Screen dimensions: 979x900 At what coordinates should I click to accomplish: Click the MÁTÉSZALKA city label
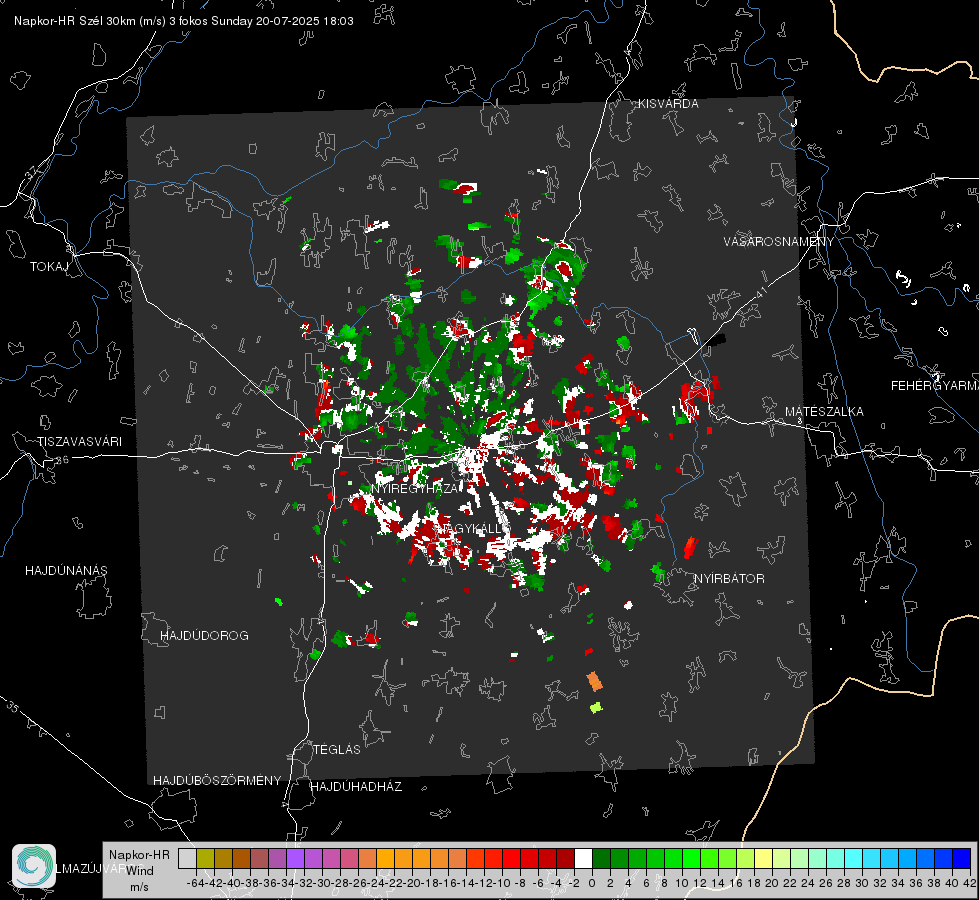(824, 412)
